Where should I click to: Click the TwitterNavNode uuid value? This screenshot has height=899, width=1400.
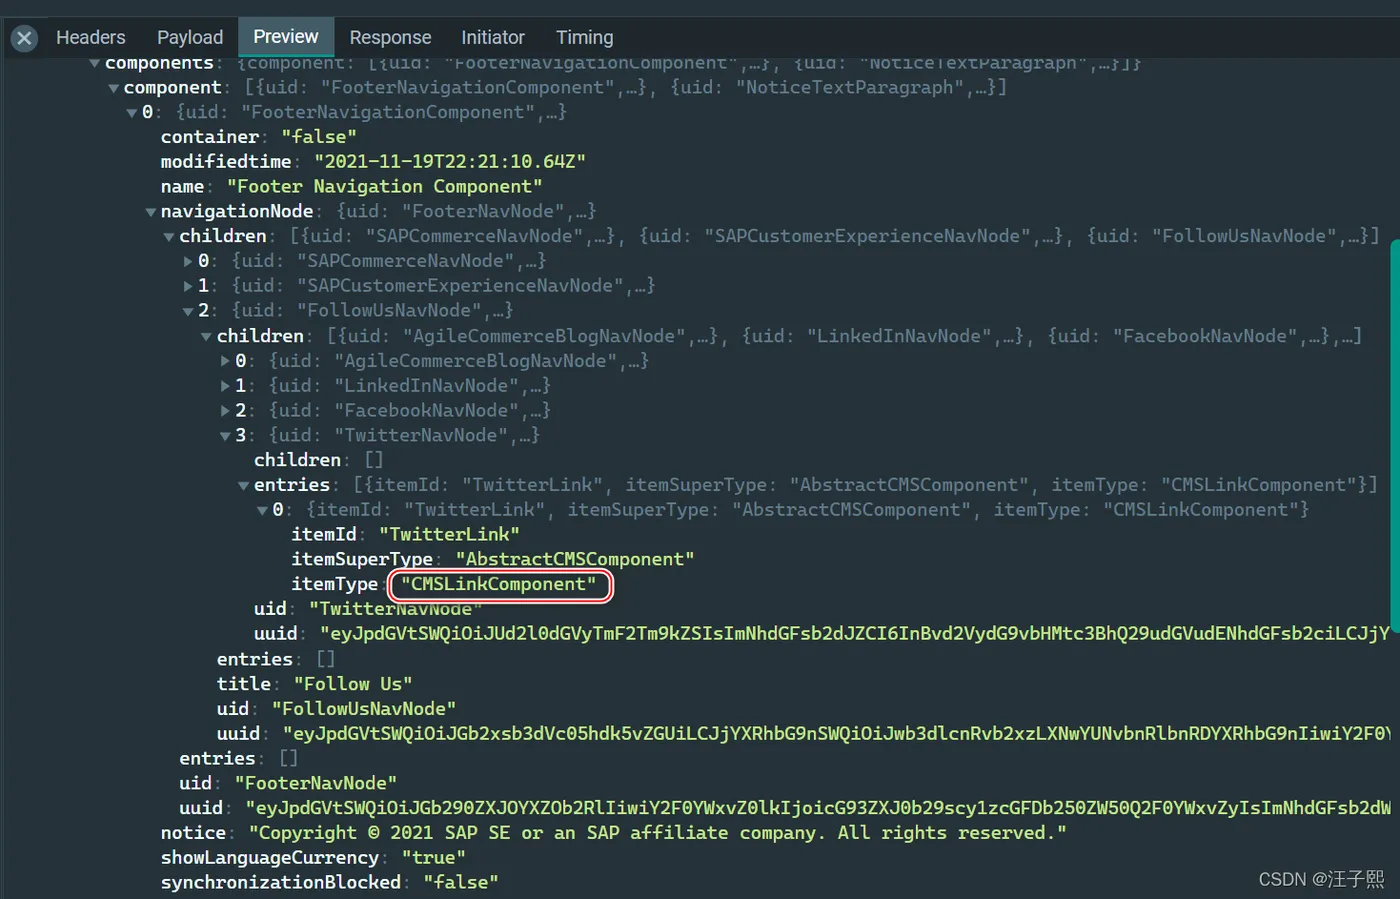[x=855, y=634]
